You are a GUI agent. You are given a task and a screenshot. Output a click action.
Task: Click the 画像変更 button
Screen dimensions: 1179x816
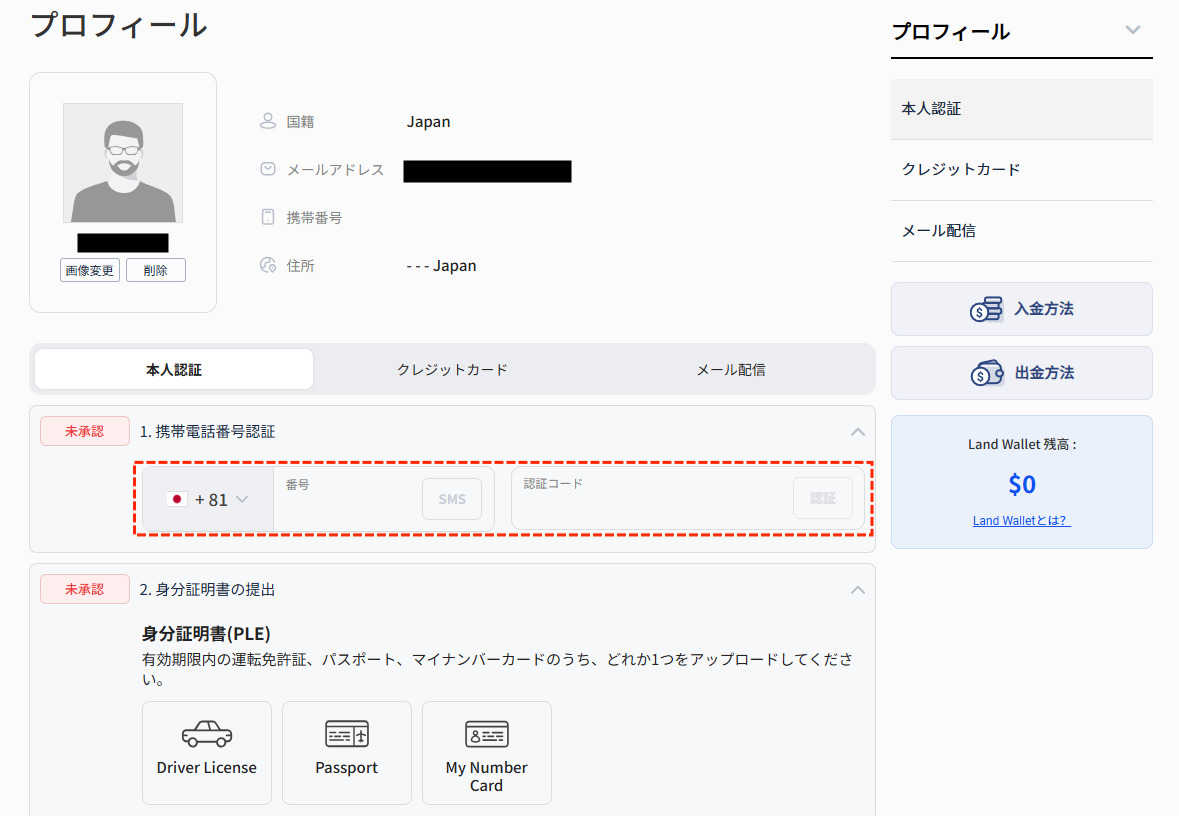click(x=89, y=269)
